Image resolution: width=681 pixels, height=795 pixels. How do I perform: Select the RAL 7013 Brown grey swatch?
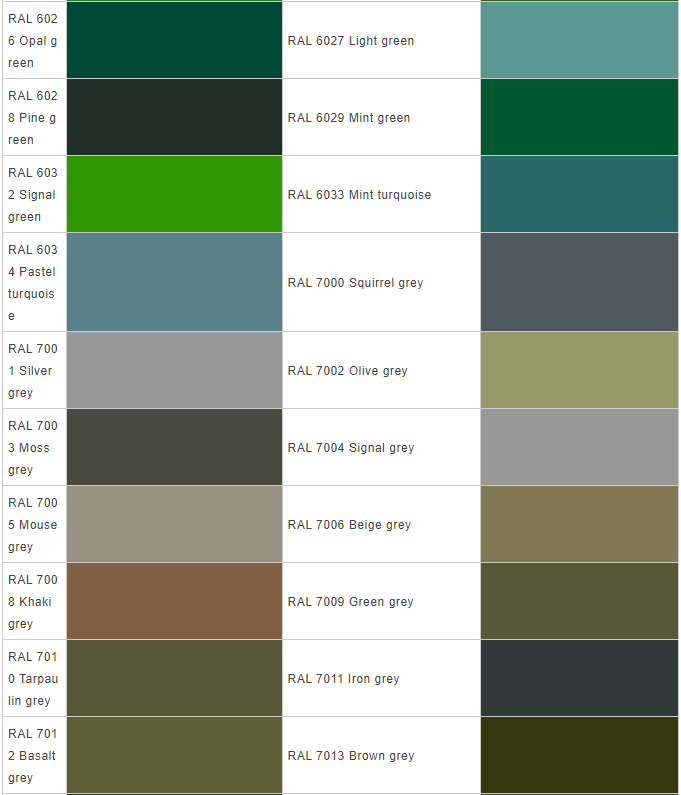click(579, 755)
